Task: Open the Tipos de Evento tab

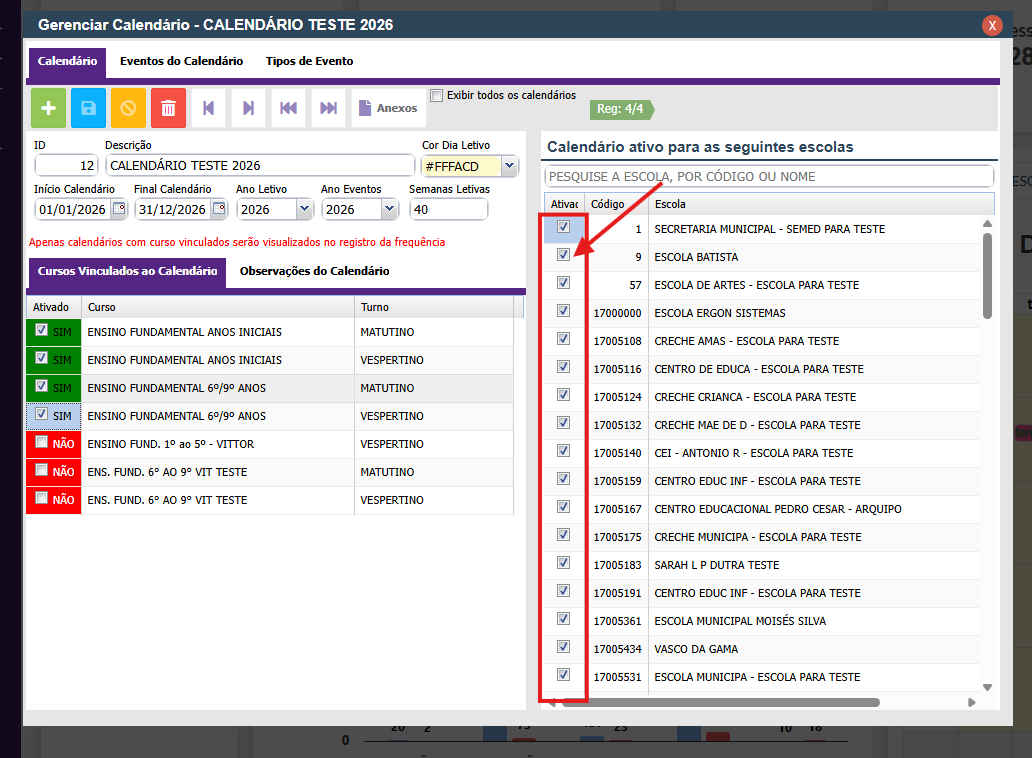Action: (309, 61)
